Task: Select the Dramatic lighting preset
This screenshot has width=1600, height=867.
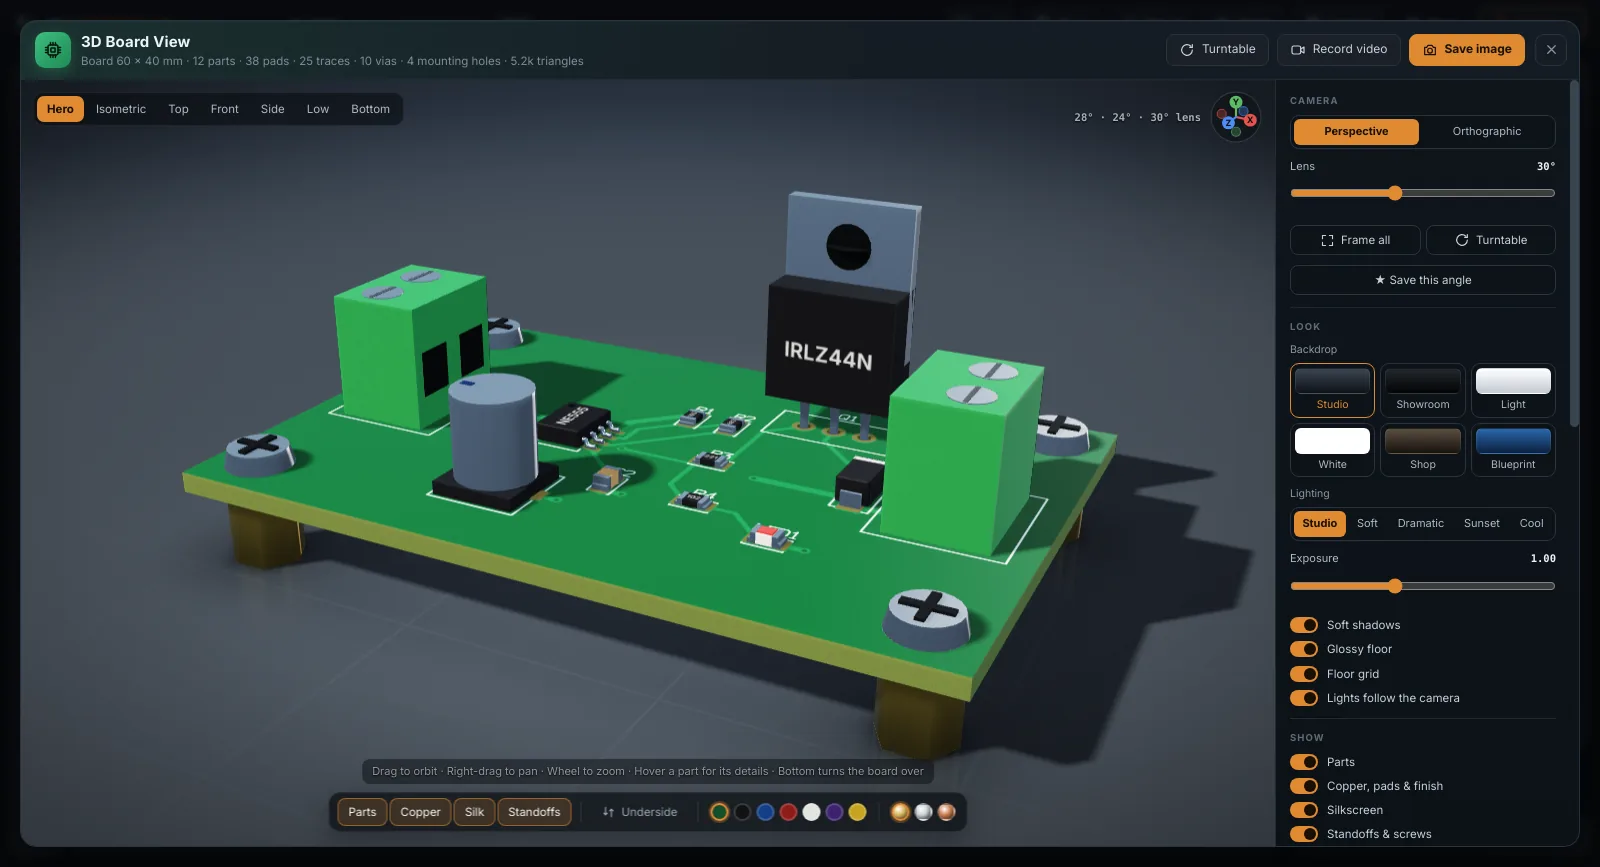Action: click(1421, 524)
